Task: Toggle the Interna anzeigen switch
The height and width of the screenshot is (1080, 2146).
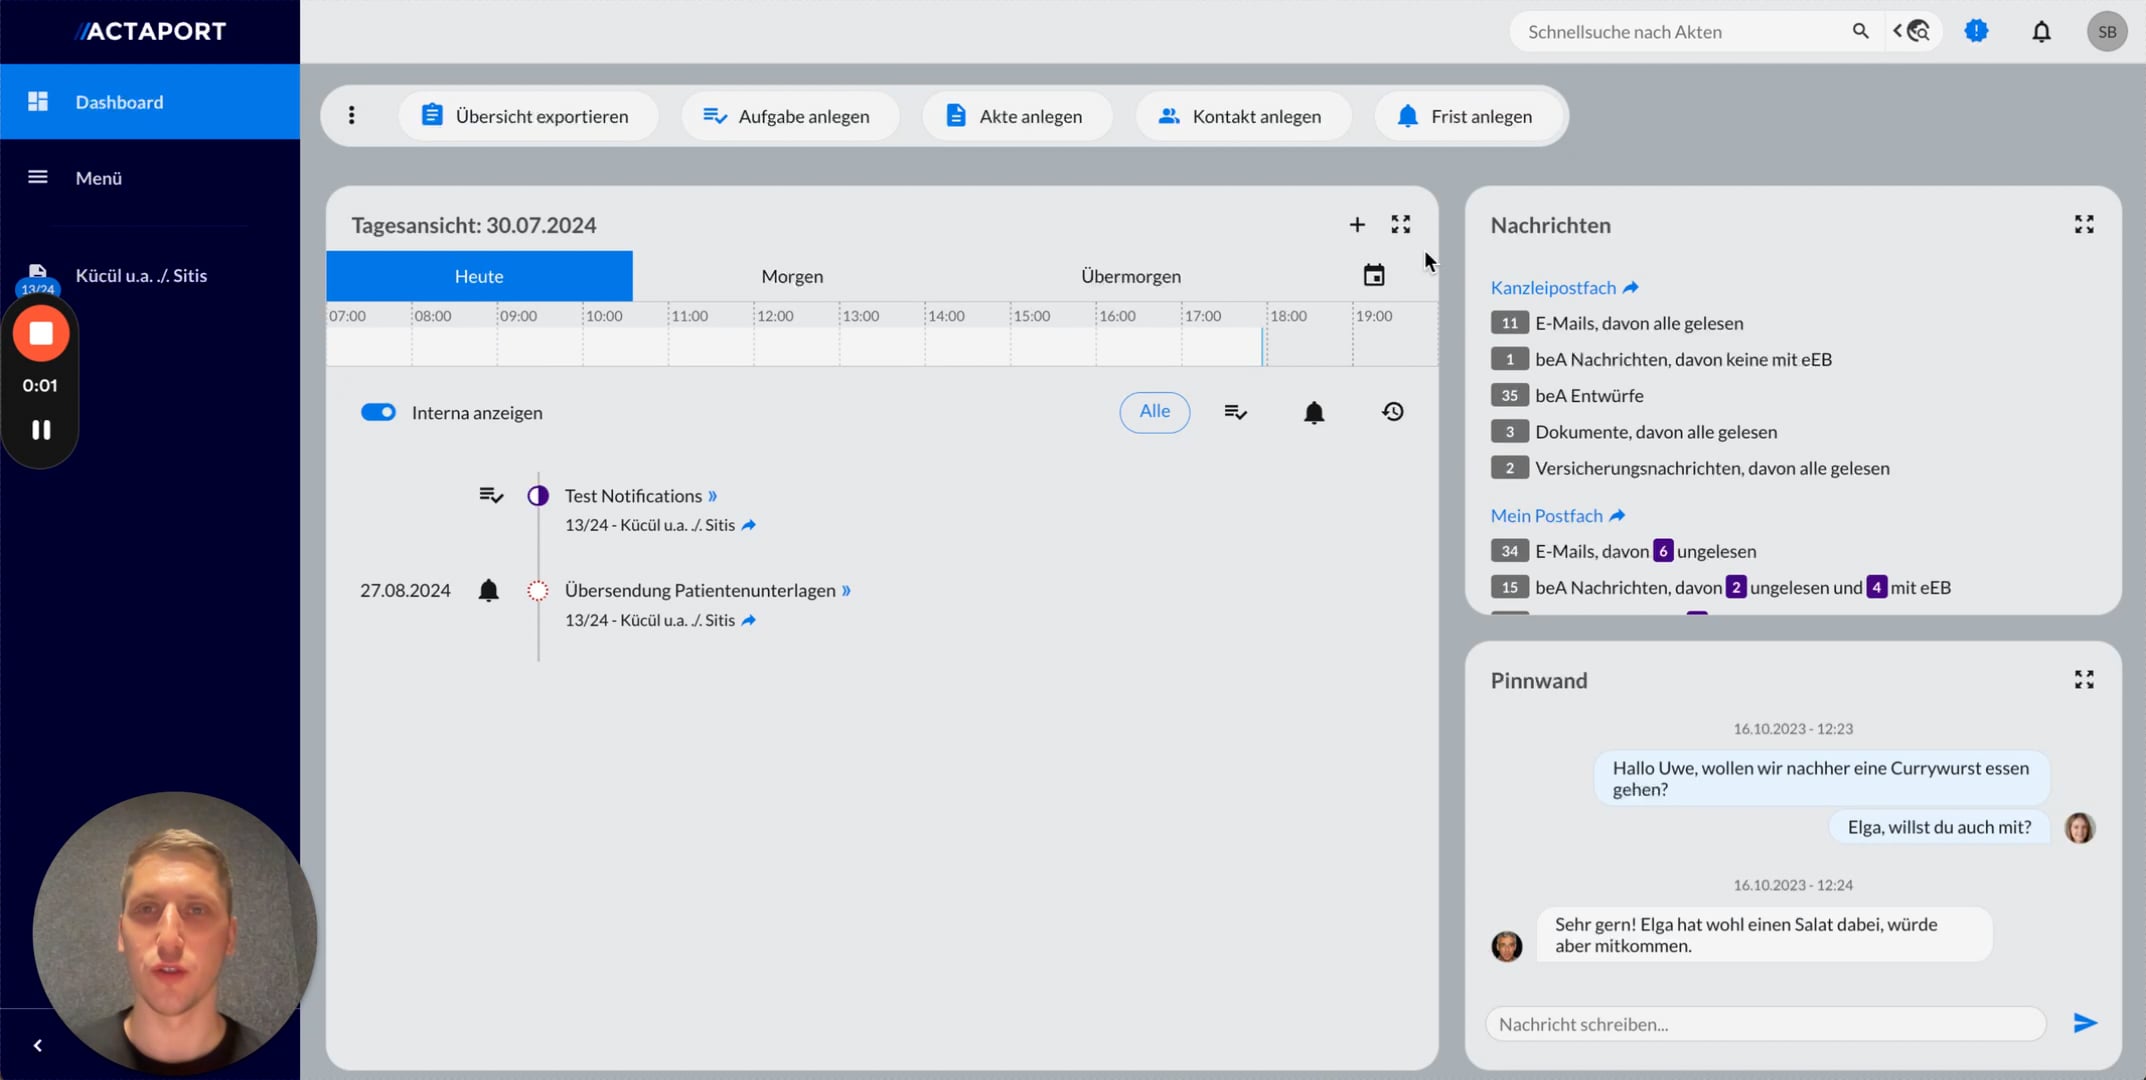Action: (378, 412)
